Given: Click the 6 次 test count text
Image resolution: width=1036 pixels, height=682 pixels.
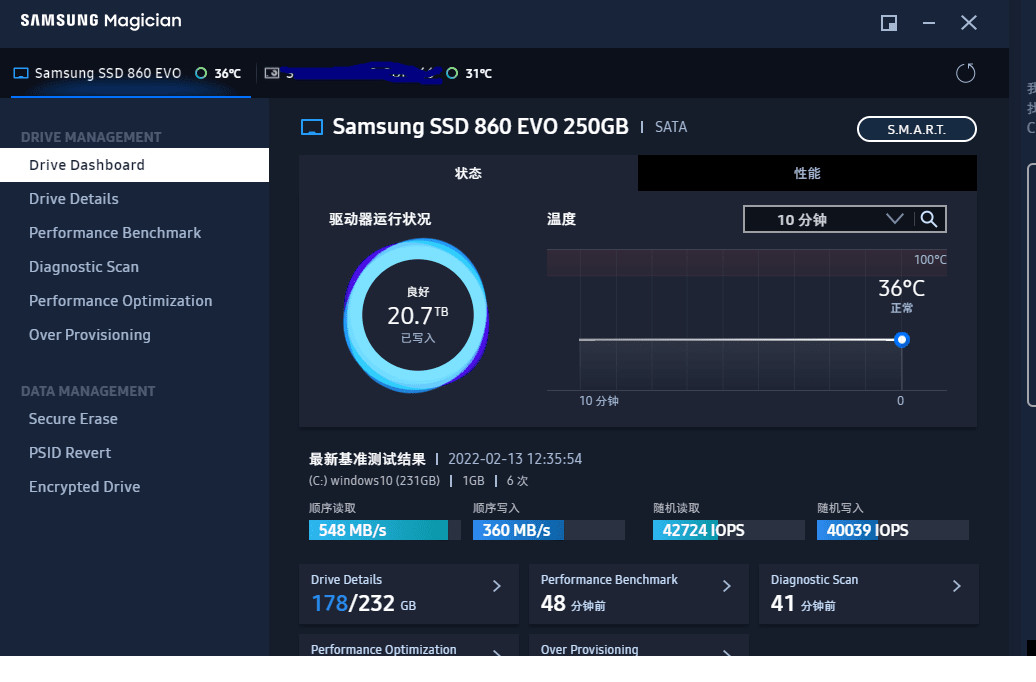Looking at the screenshot, I should coord(517,480).
